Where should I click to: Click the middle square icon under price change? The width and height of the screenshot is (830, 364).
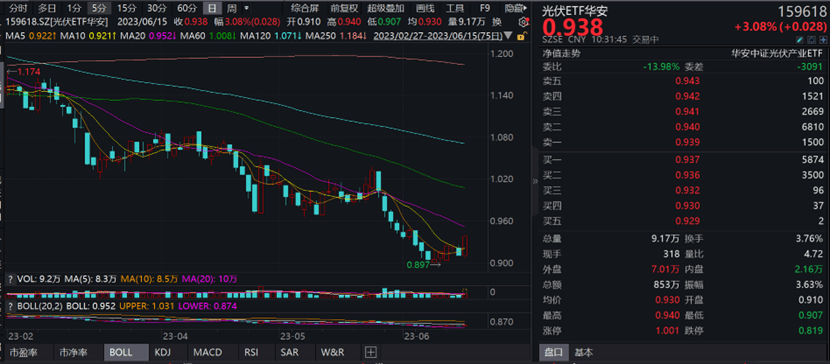tap(810, 40)
